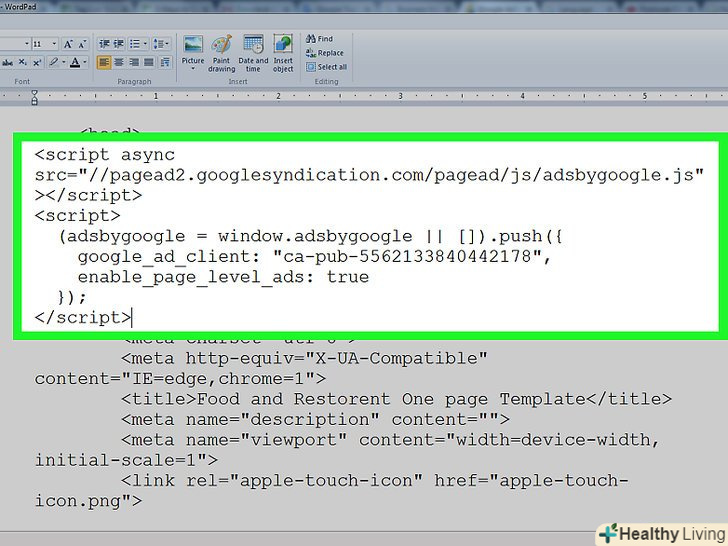
Task: Decrease paragraph indent
Action: pyautogui.click(x=104, y=44)
